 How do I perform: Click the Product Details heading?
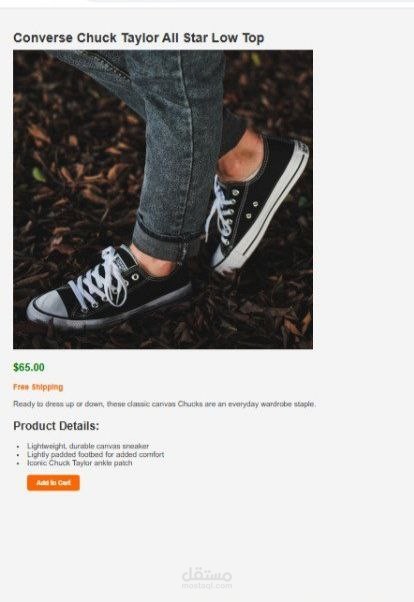[x=56, y=426]
